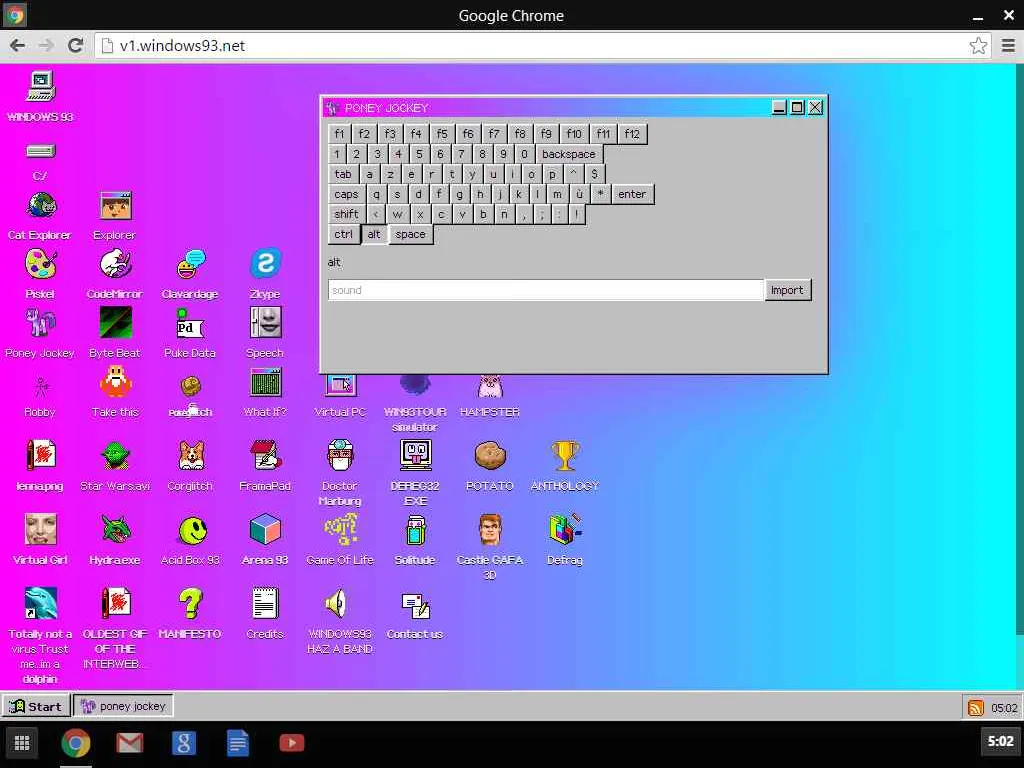The width and height of the screenshot is (1024, 768).
Task: Launch Arena 93 cube icon
Action: pos(265,530)
